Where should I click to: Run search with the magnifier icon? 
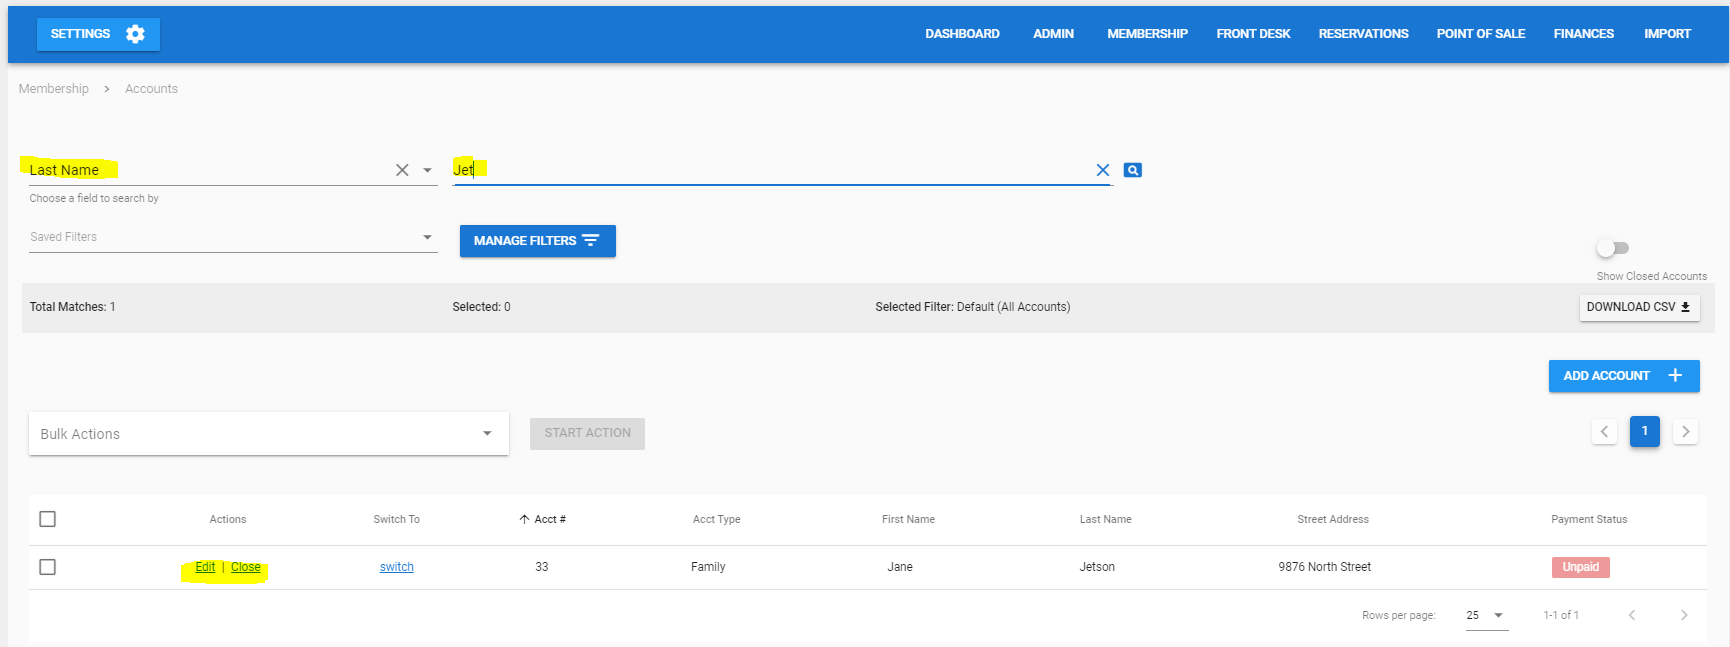tap(1132, 170)
